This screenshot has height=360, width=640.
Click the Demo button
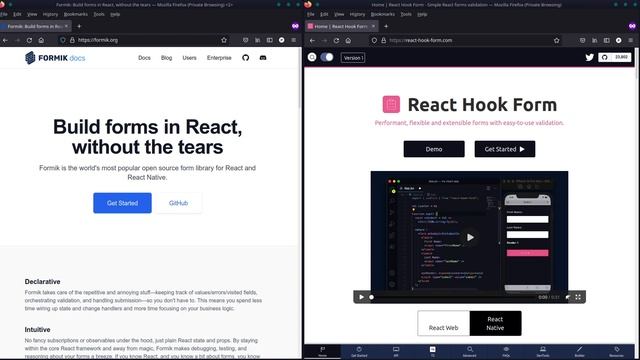(x=434, y=149)
